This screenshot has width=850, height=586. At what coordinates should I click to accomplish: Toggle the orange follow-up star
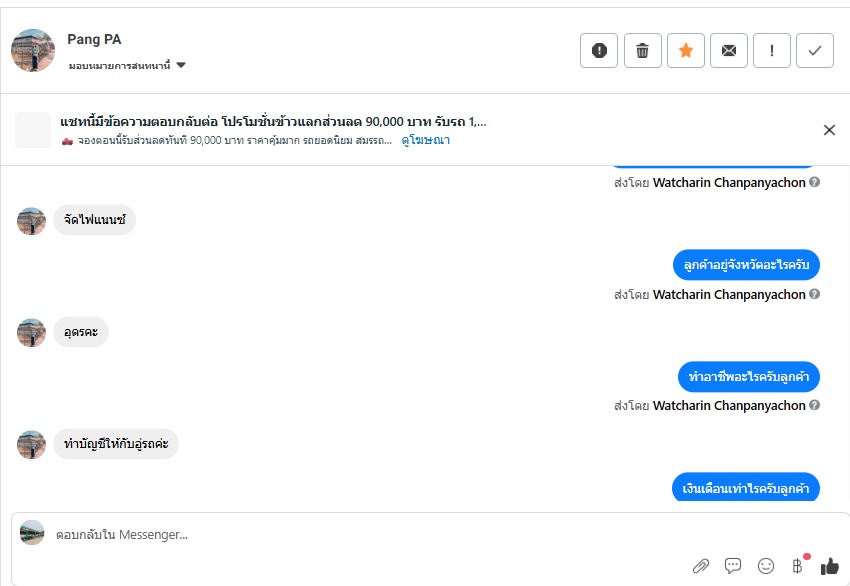(x=686, y=50)
